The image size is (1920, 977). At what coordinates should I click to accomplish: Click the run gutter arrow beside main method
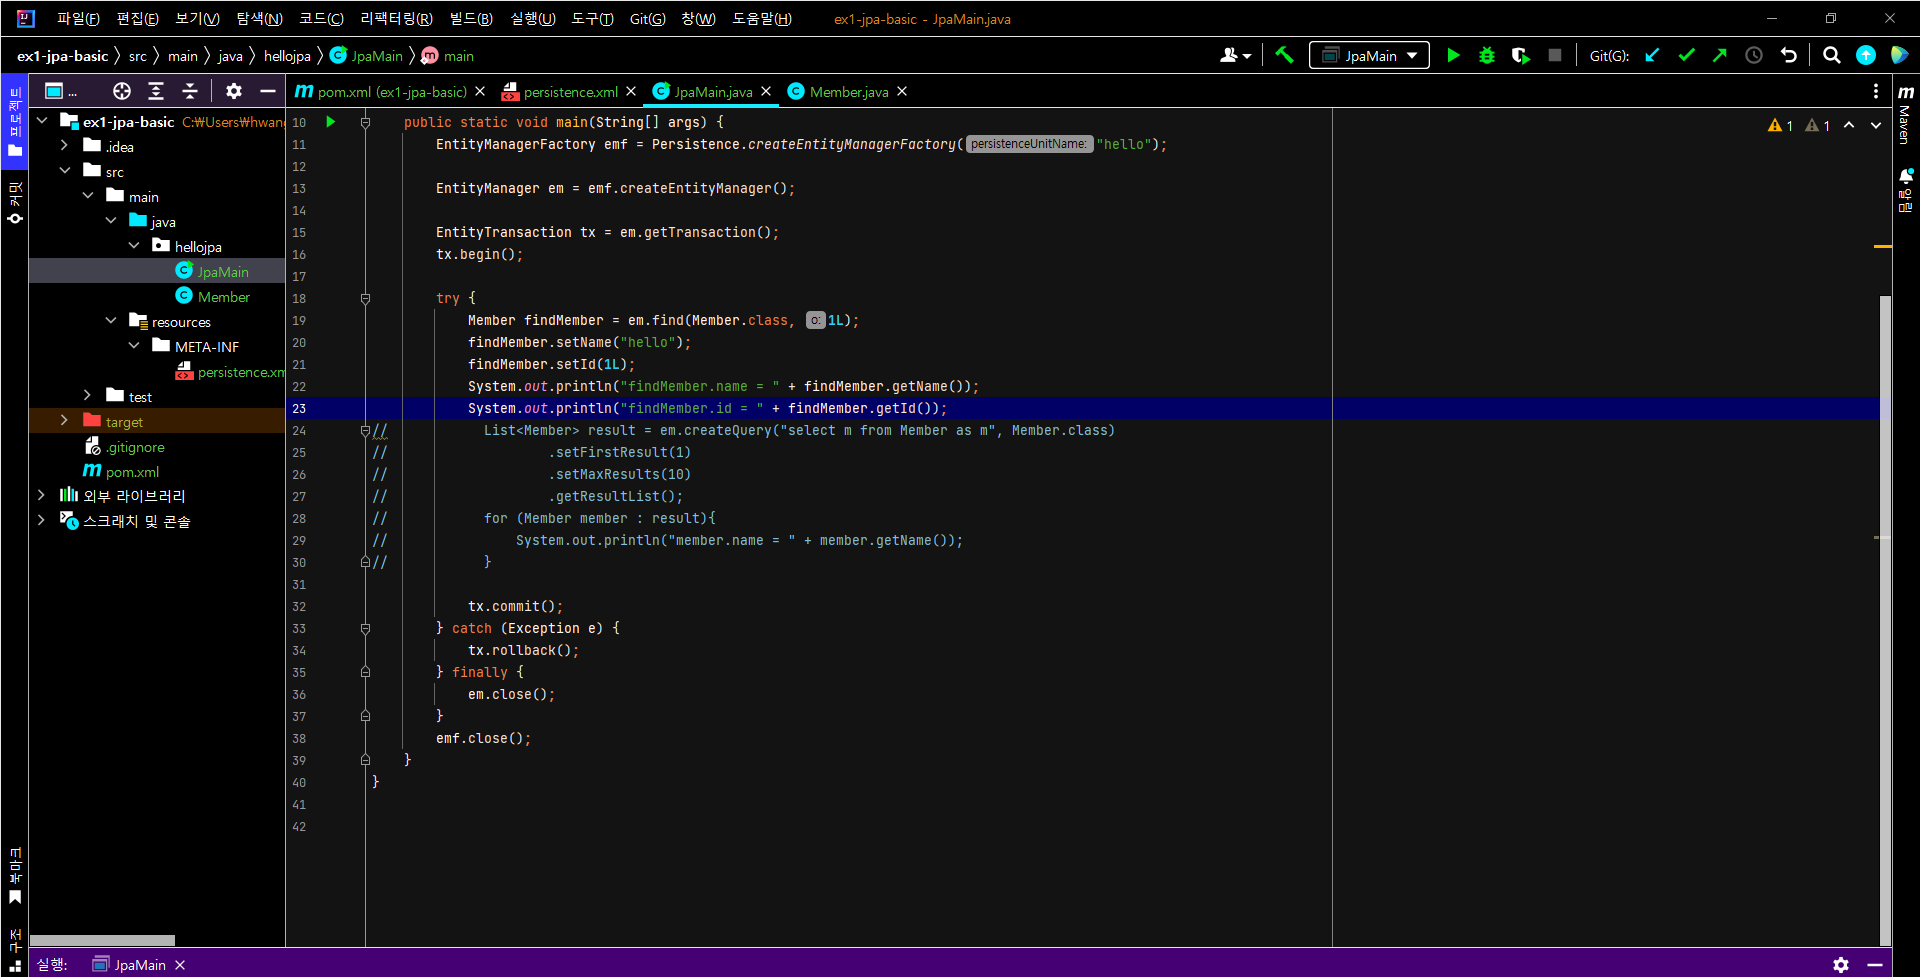coord(331,122)
